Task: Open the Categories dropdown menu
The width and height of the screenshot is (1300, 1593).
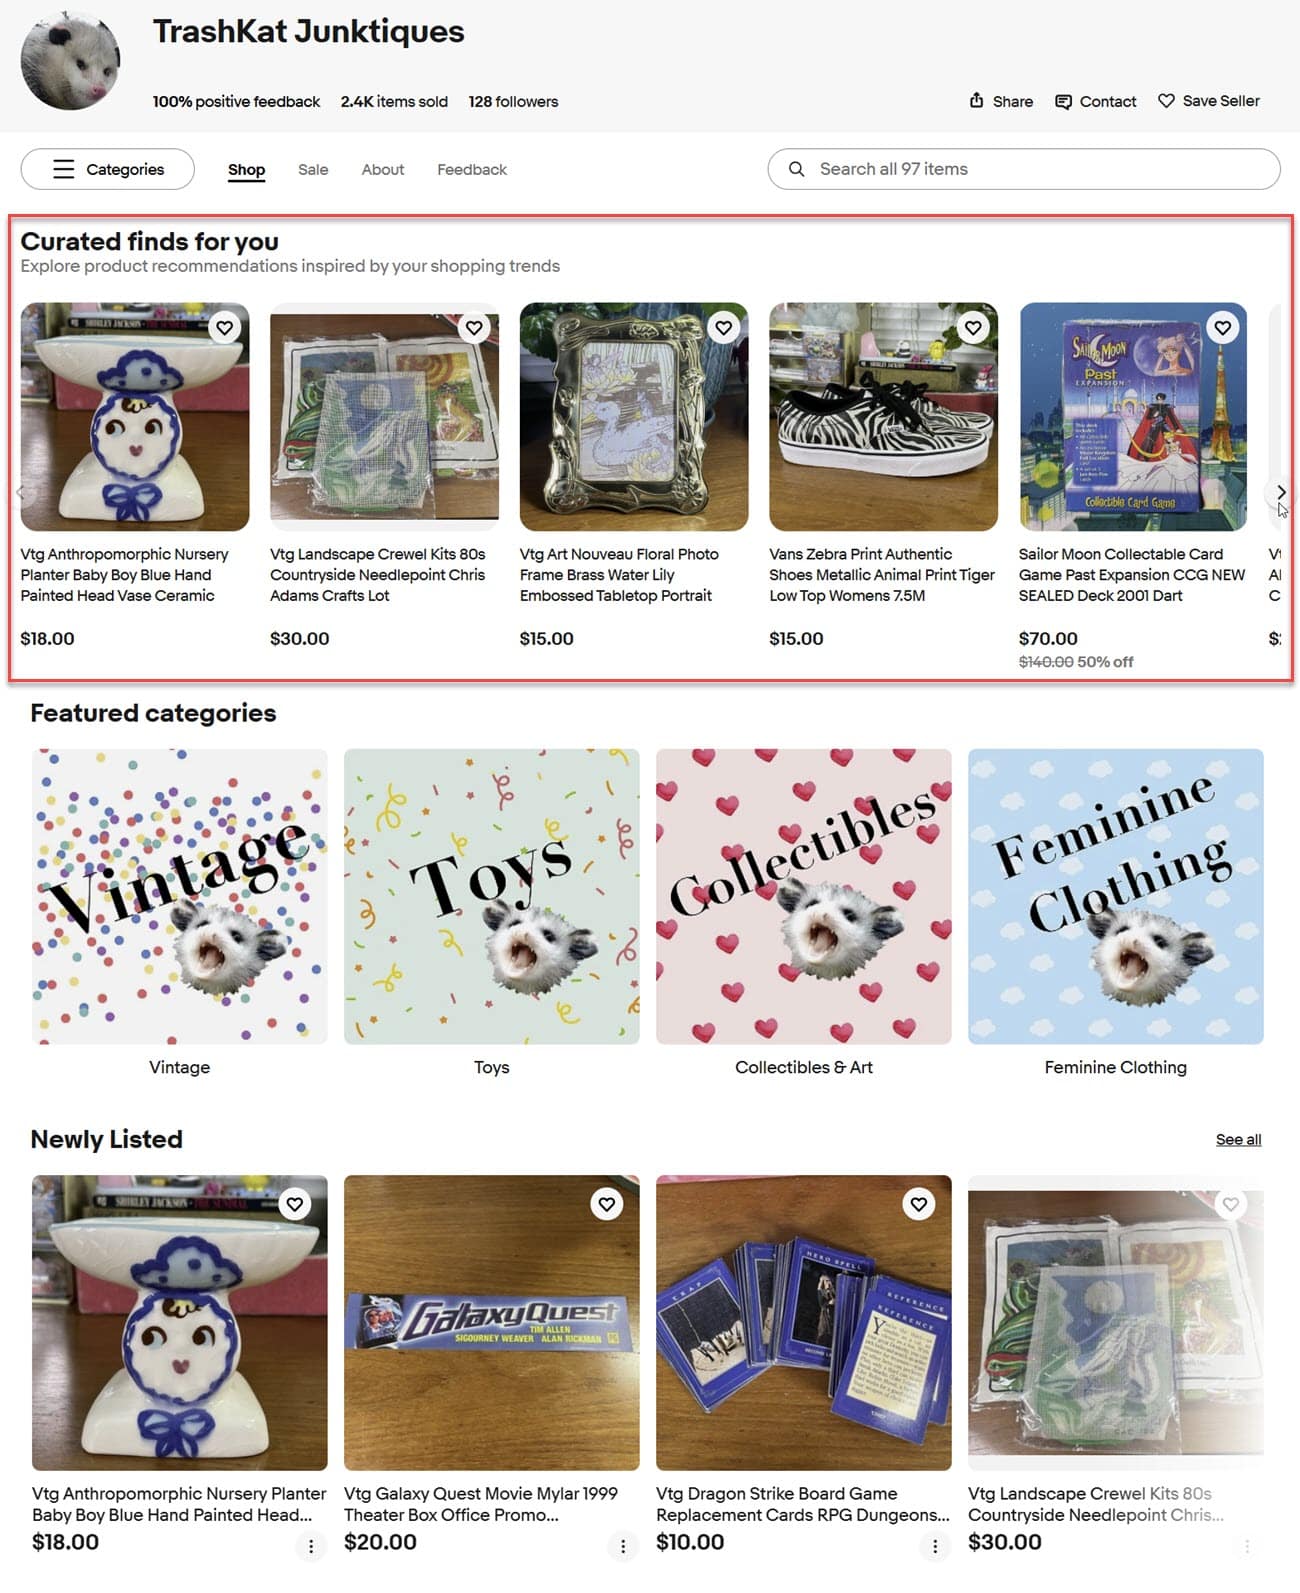Action: pos(108,169)
